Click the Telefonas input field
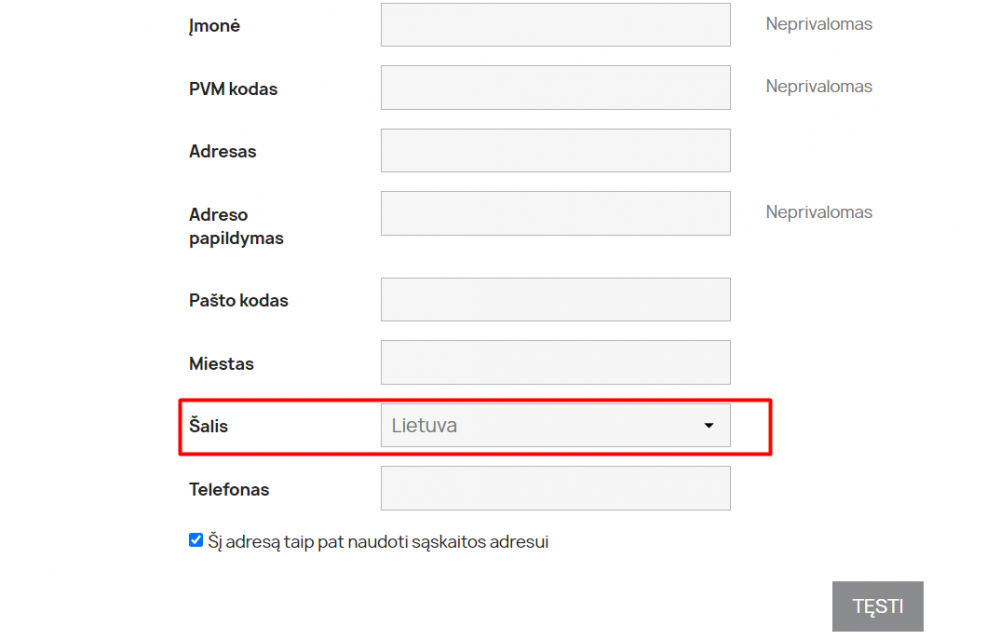Image resolution: width=1000 pixels, height=640 pixels. pos(555,489)
